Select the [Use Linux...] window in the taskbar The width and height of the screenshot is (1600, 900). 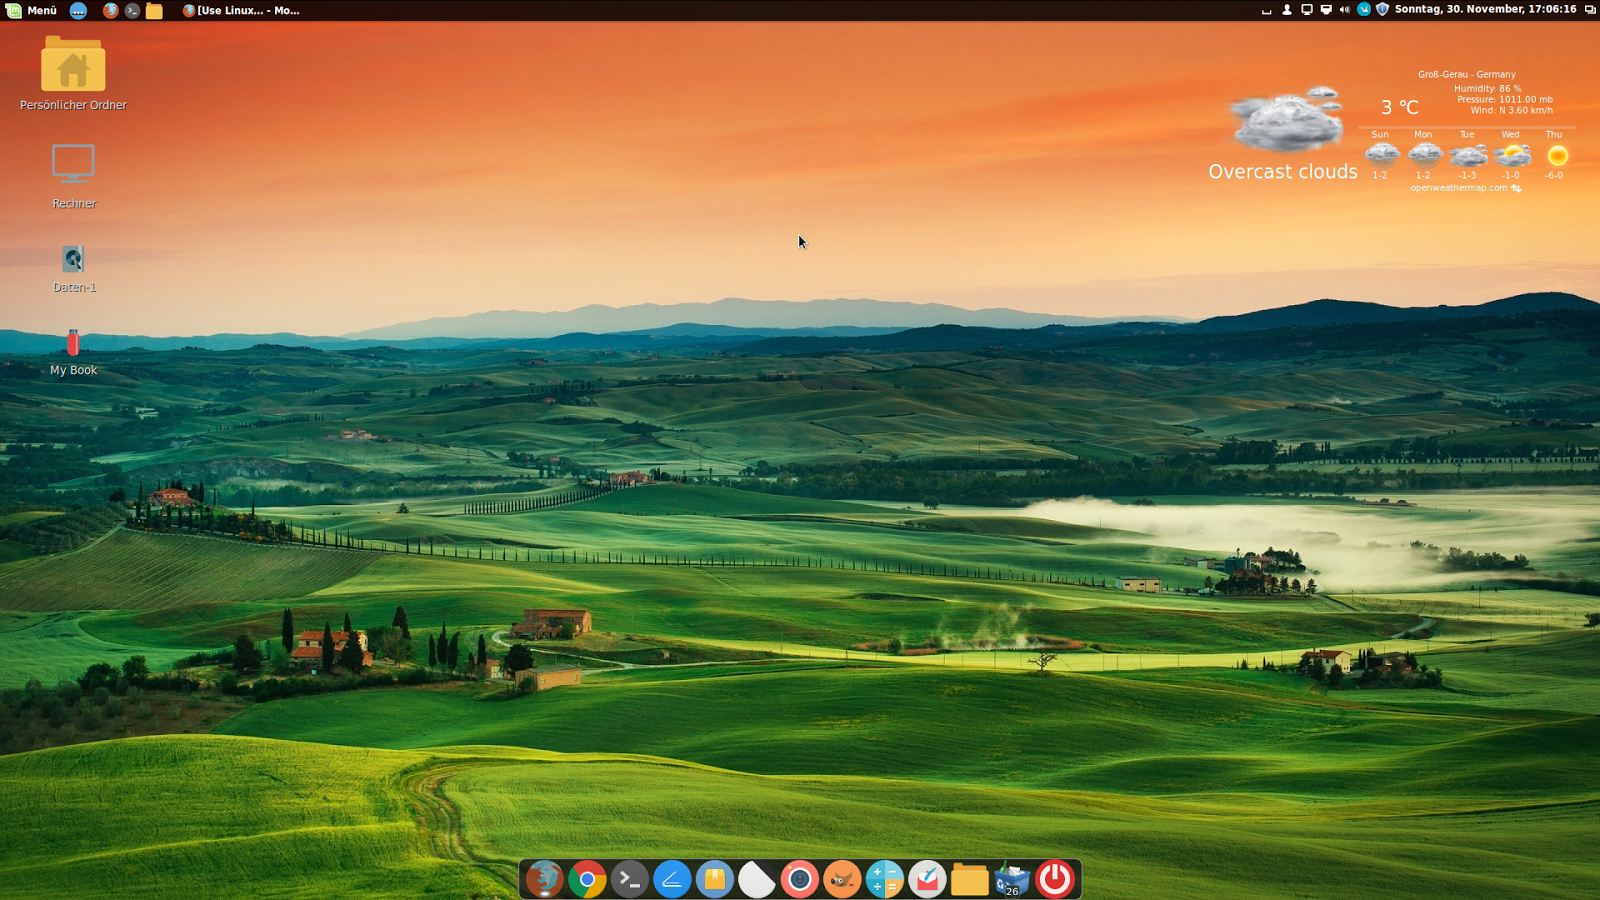click(238, 10)
